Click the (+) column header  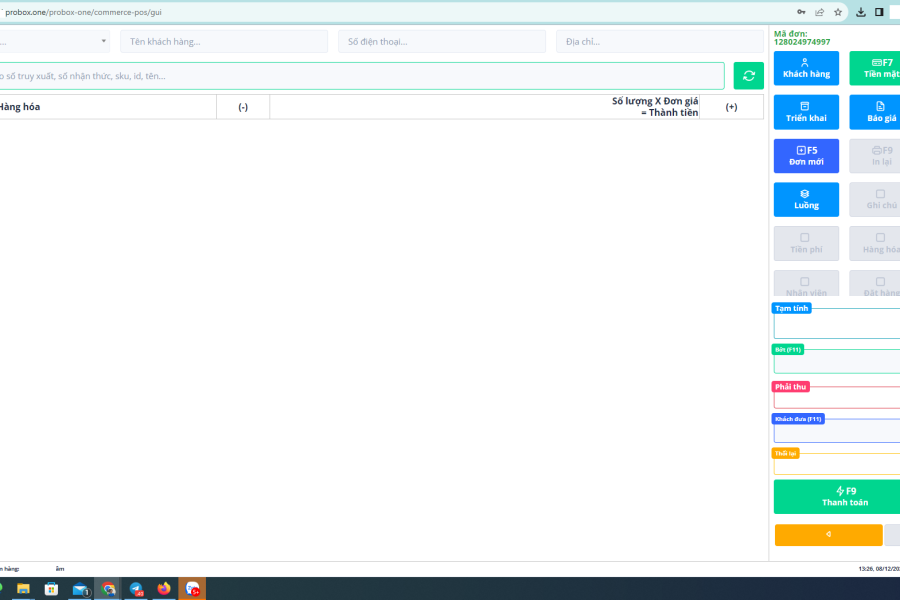(x=731, y=107)
